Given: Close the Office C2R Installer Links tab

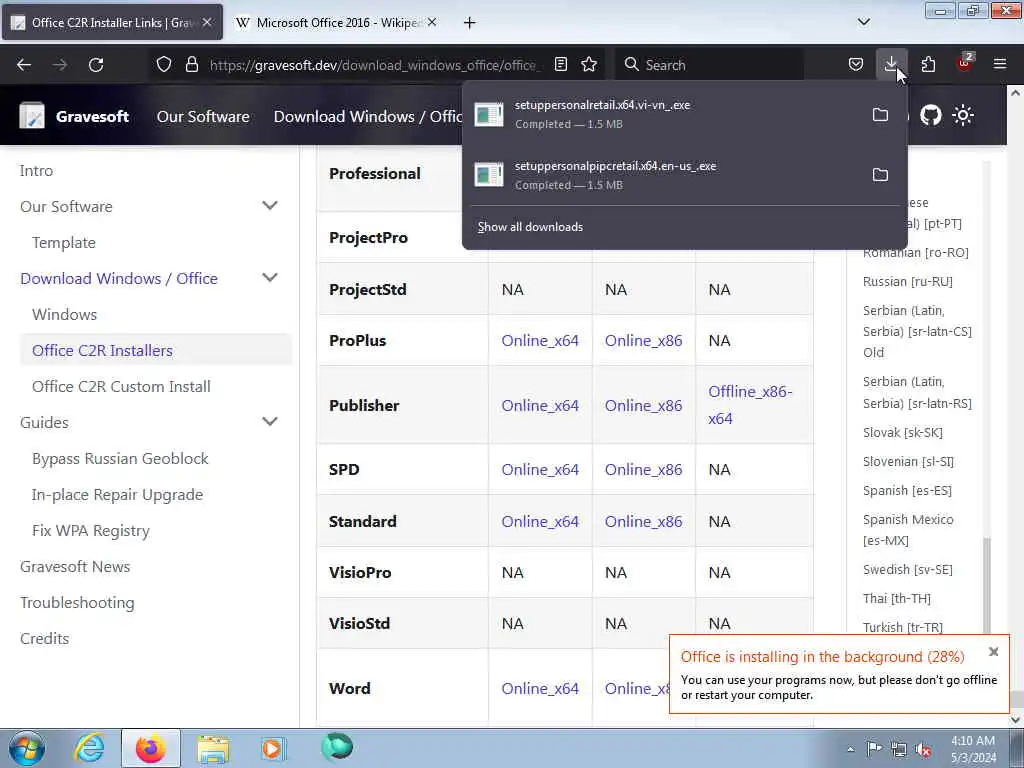Looking at the screenshot, I should [207, 23].
